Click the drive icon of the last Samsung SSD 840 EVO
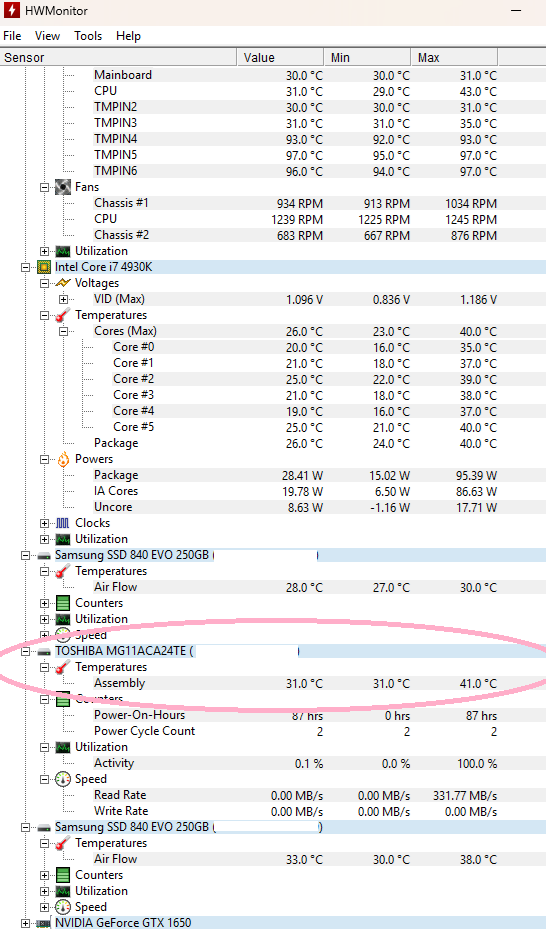546x929 pixels. coord(44,828)
